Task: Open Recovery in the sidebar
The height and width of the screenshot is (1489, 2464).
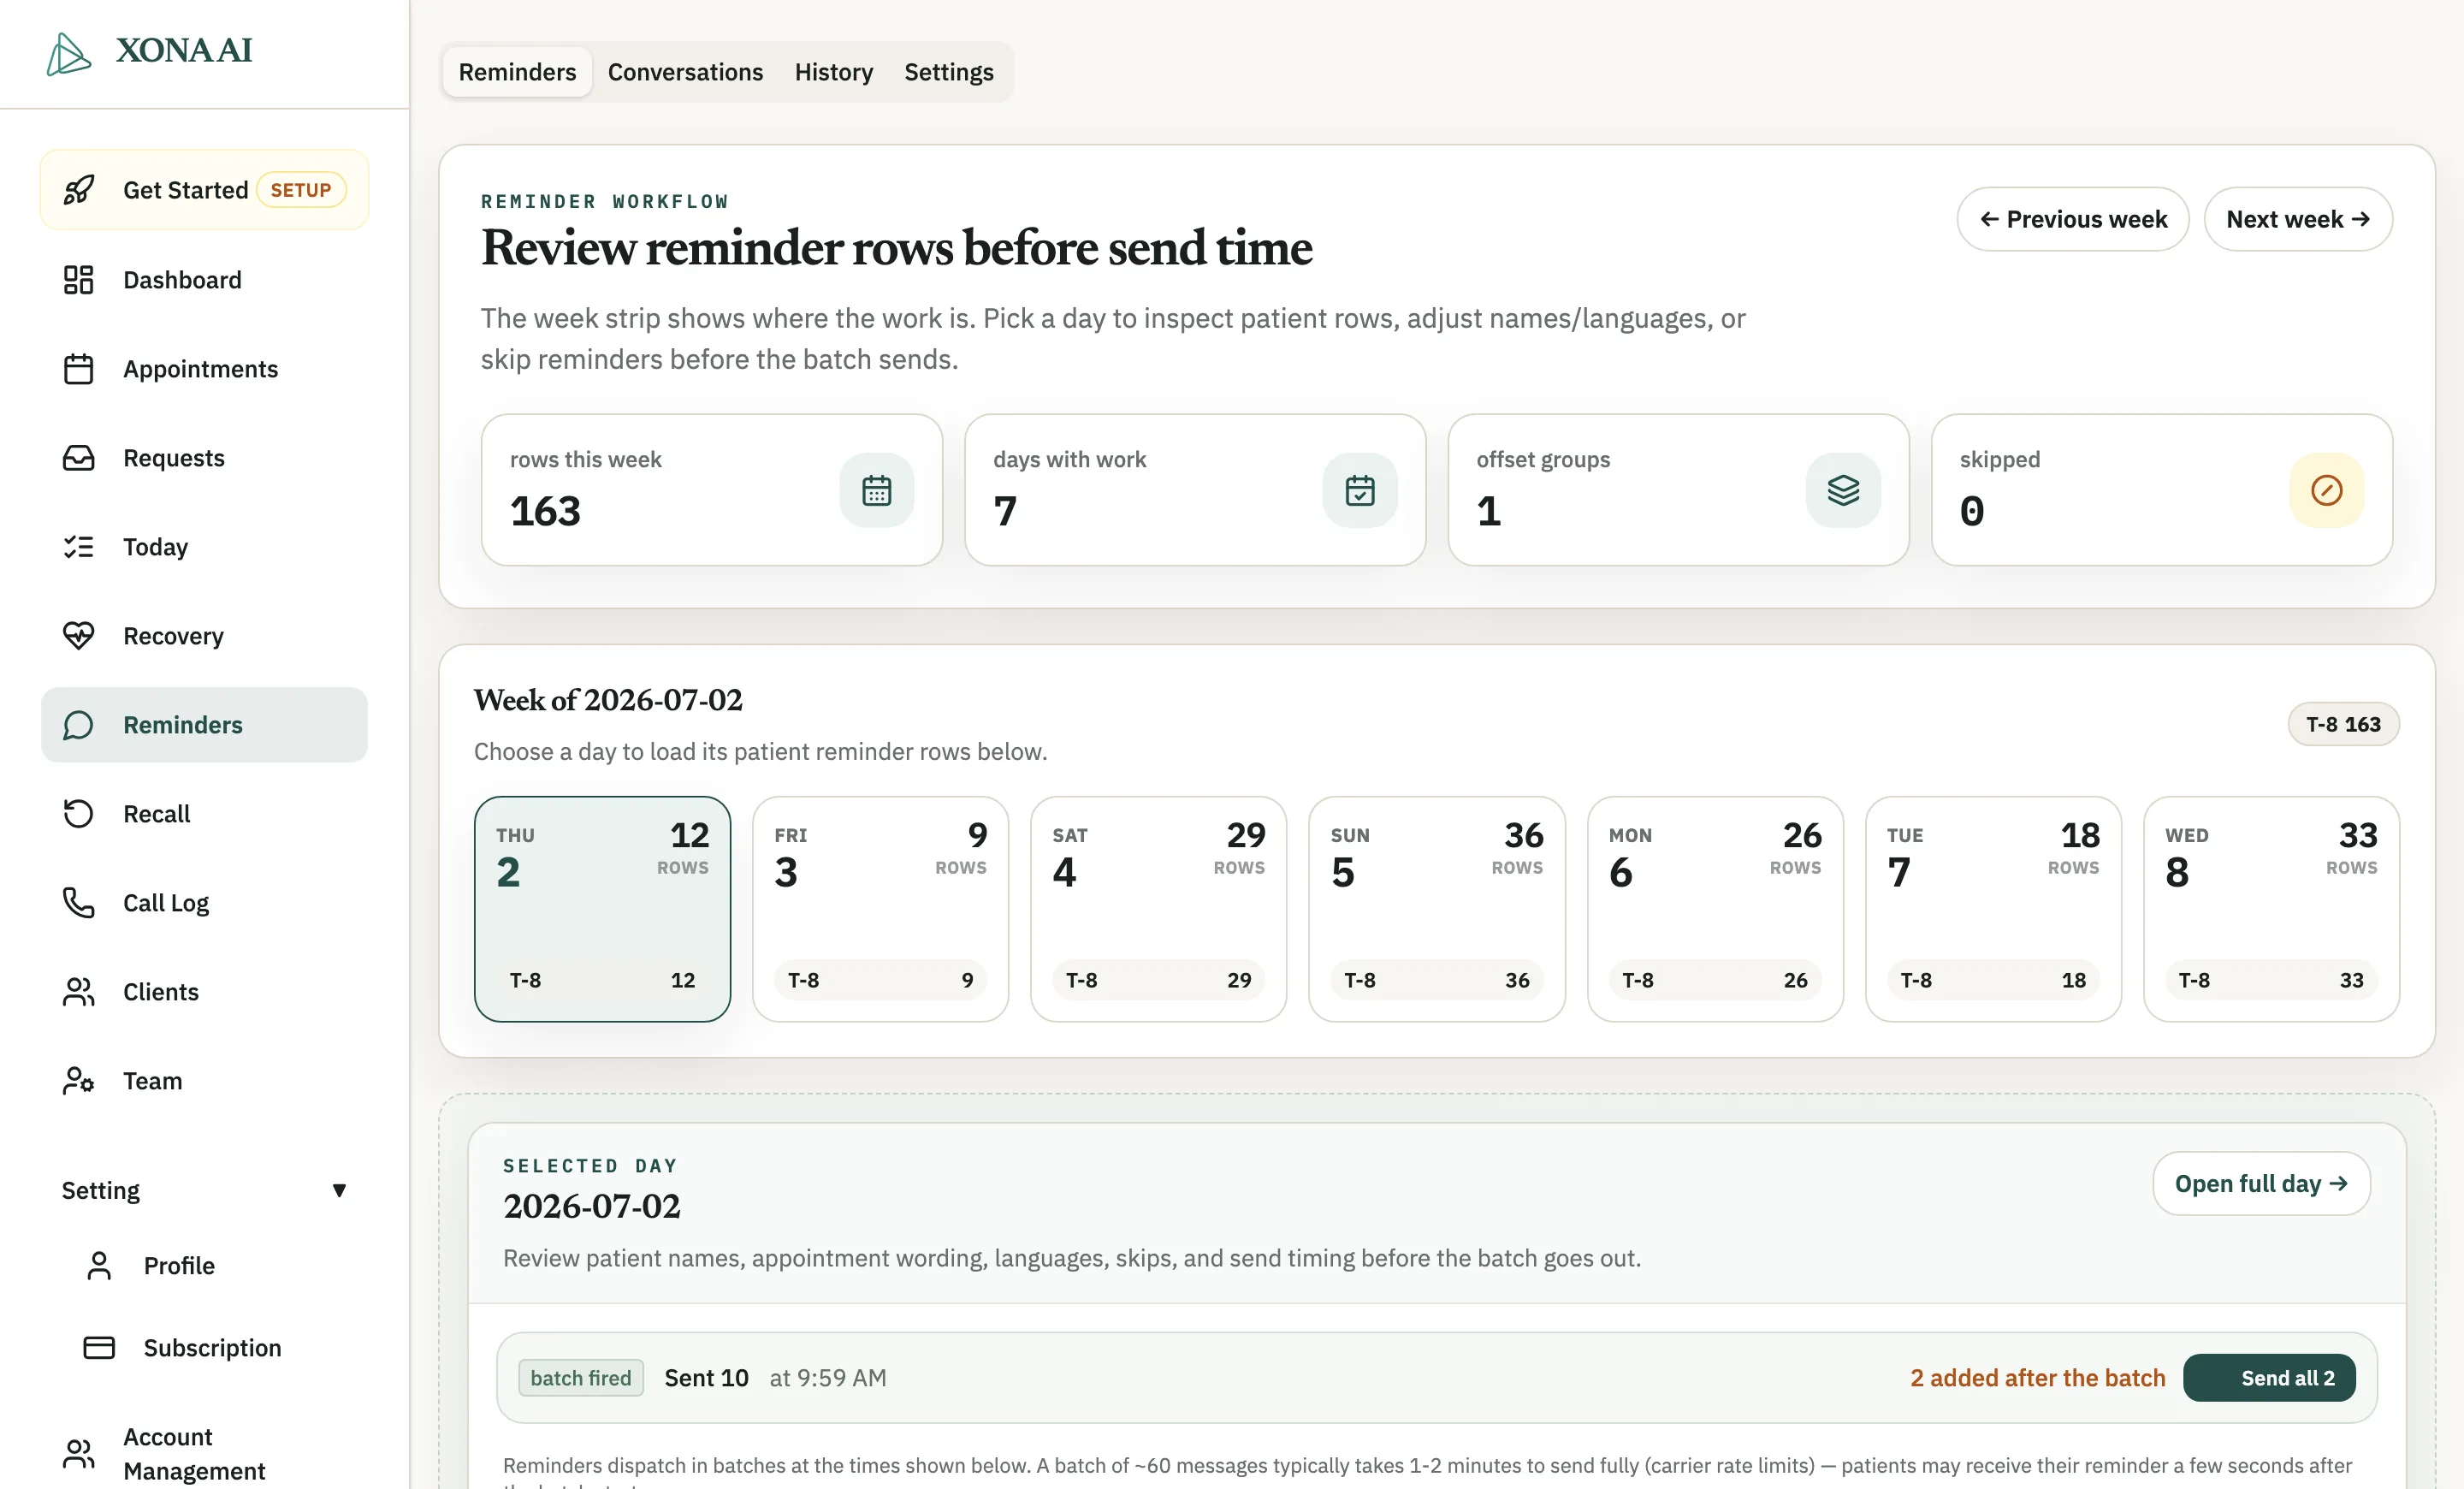Action: coord(204,636)
